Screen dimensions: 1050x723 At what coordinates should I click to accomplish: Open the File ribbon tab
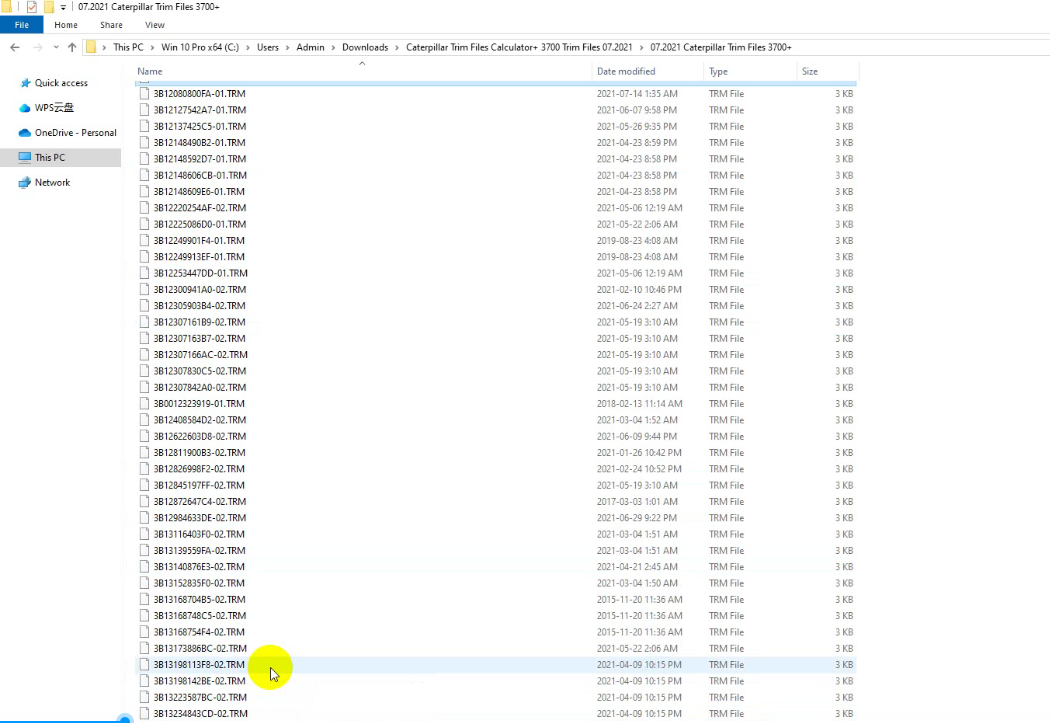tap(21, 25)
